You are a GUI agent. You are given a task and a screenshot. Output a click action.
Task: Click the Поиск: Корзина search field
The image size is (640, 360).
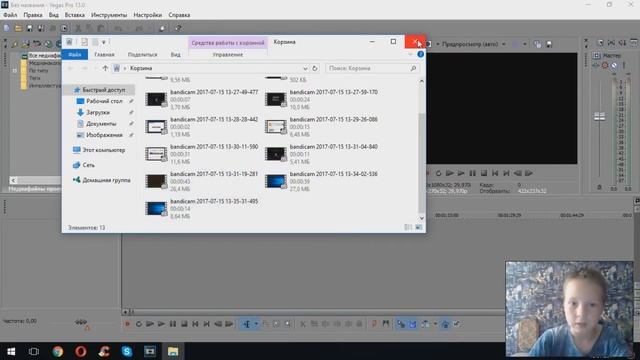click(x=373, y=68)
